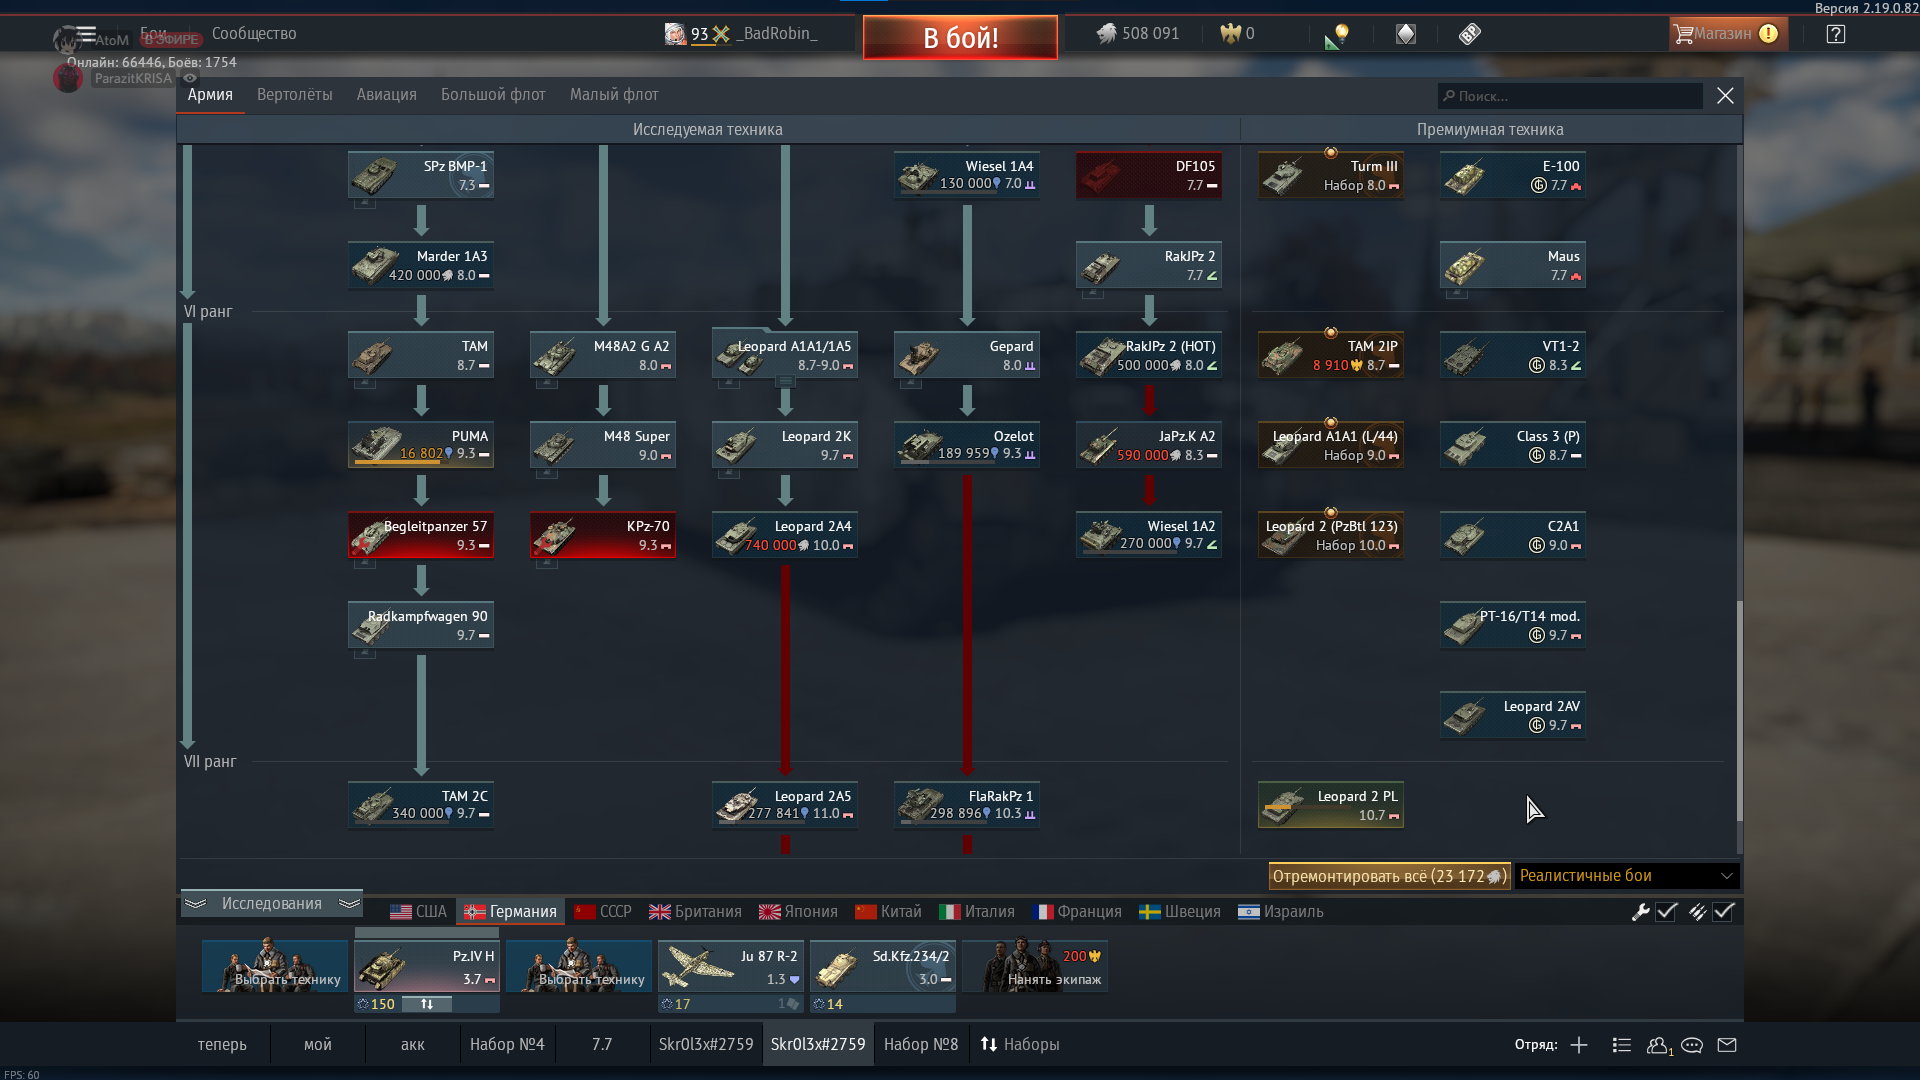
Task: Select the Maus premium tank card
Action: tap(1513, 265)
